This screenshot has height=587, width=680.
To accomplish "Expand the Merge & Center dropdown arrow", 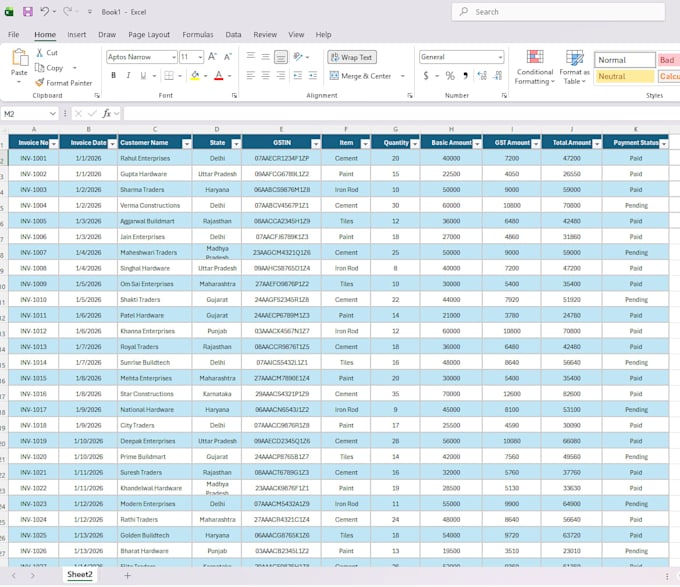I will click(x=403, y=76).
